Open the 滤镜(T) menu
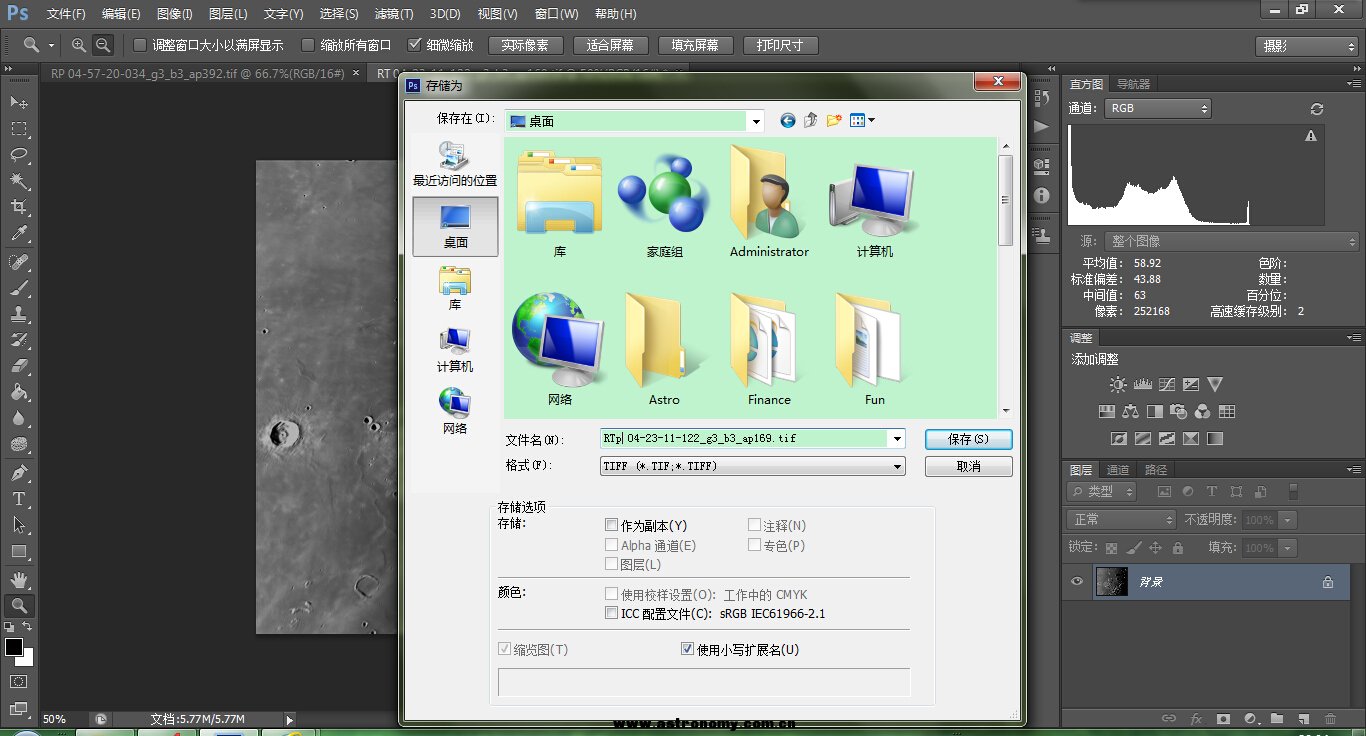The image size is (1366, 736). (x=394, y=14)
